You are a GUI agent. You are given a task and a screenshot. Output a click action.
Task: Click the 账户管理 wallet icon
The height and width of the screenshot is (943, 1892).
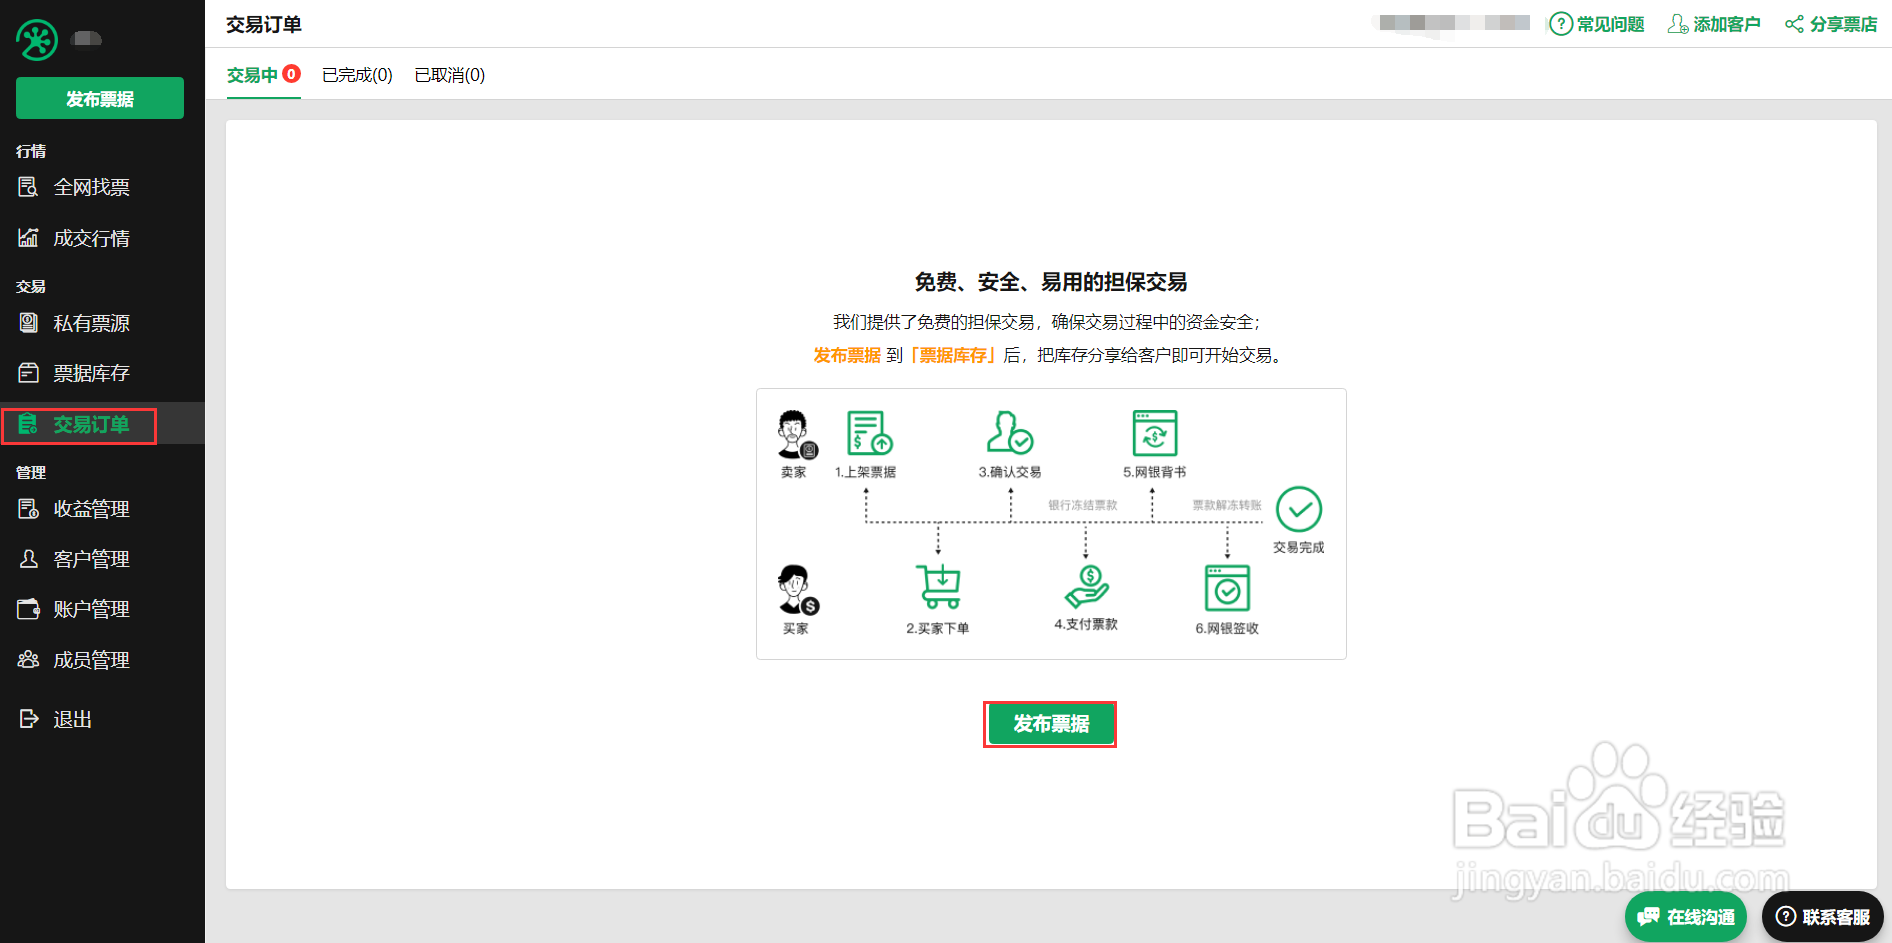click(28, 609)
